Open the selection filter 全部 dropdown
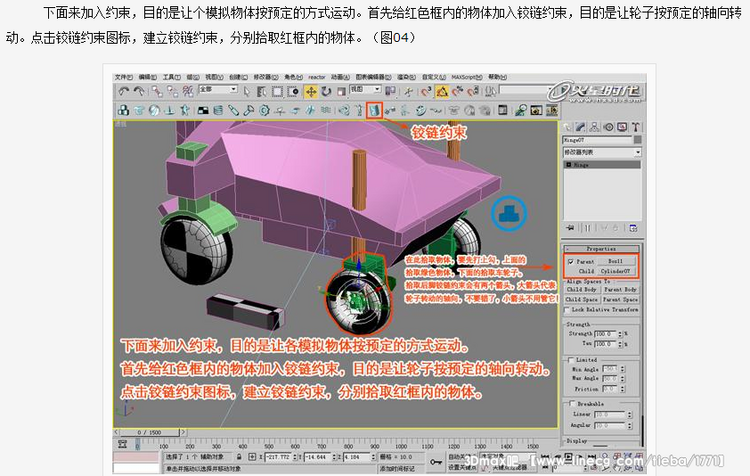 point(218,89)
